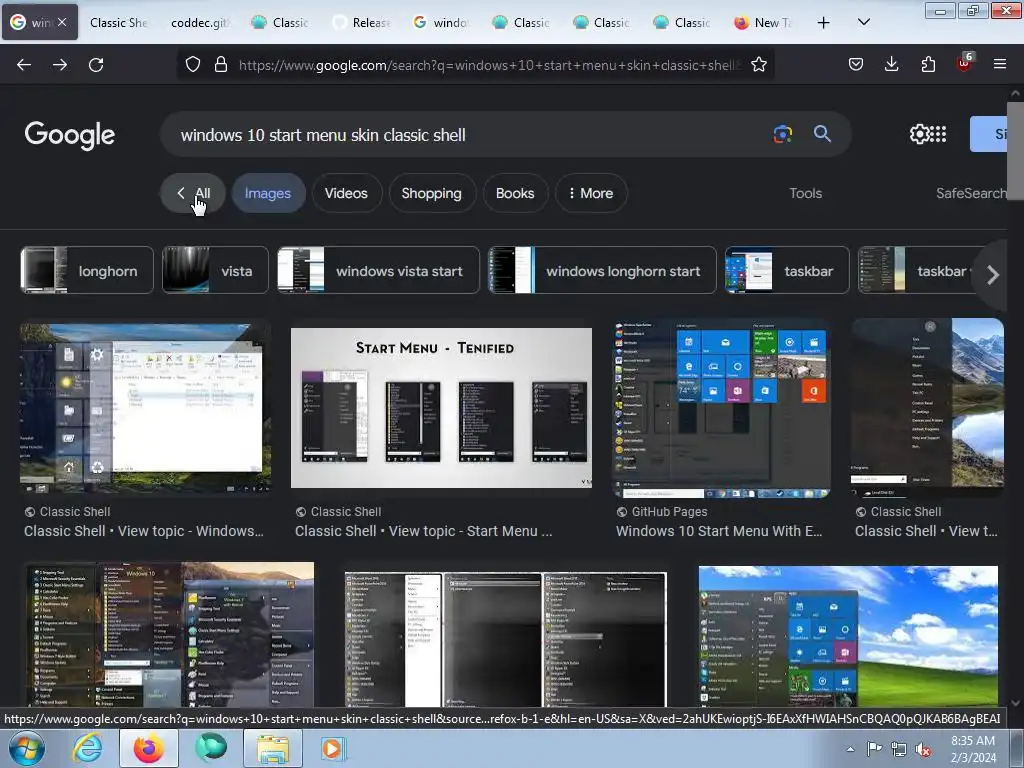
Task: Search by image with Google Lens icon
Action: pos(783,135)
